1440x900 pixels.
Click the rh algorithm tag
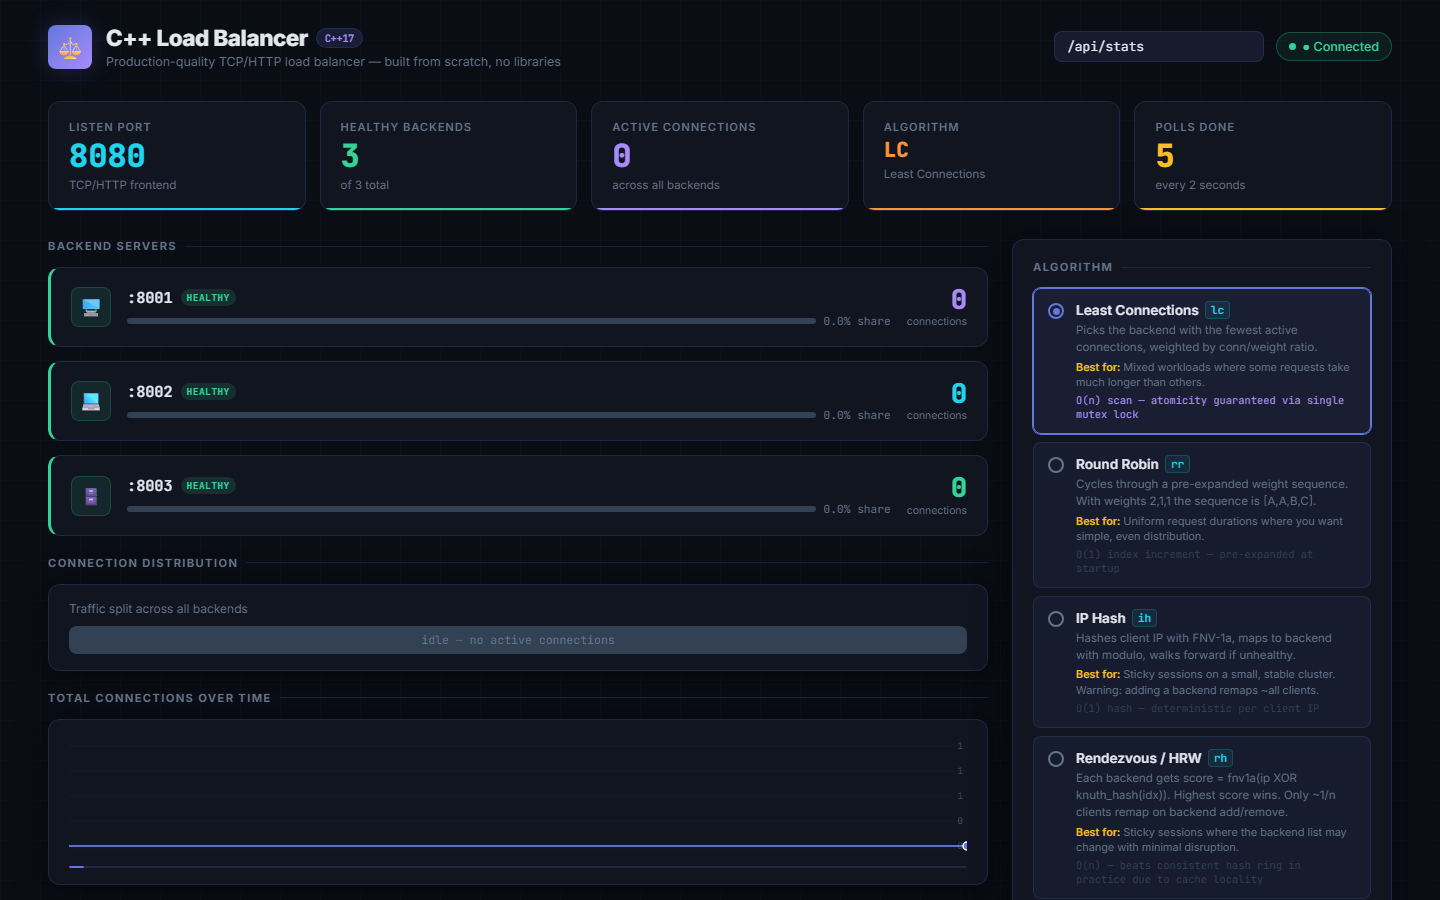[x=1220, y=759]
